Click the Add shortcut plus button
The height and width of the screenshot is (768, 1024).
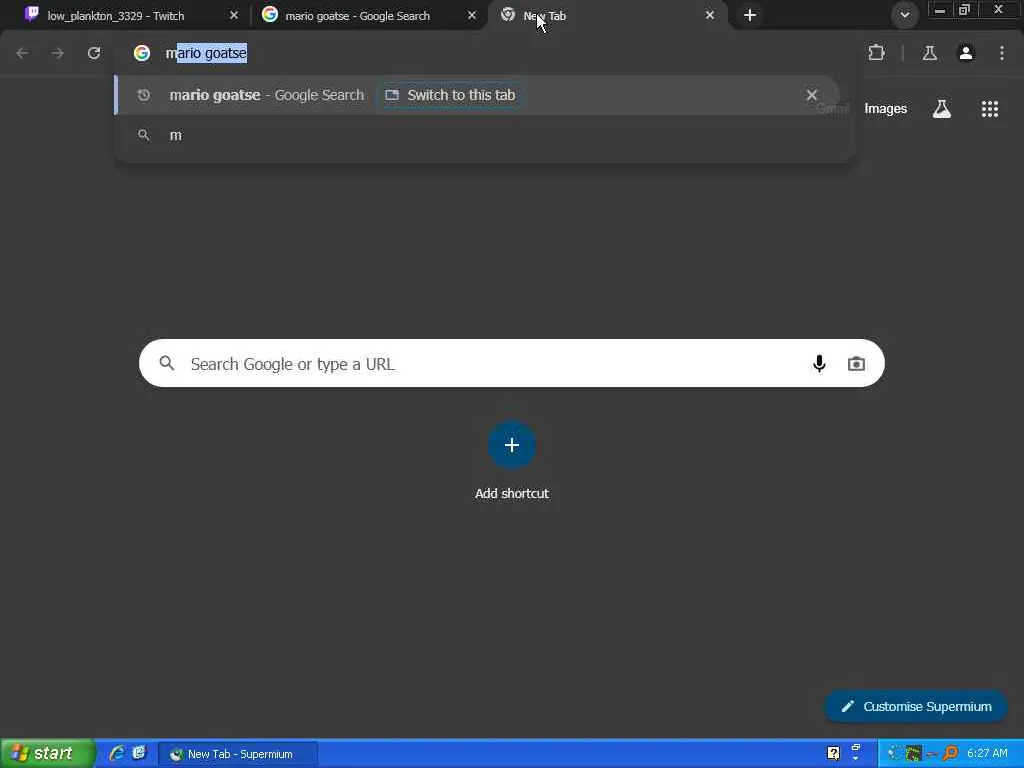pos(512,445)
